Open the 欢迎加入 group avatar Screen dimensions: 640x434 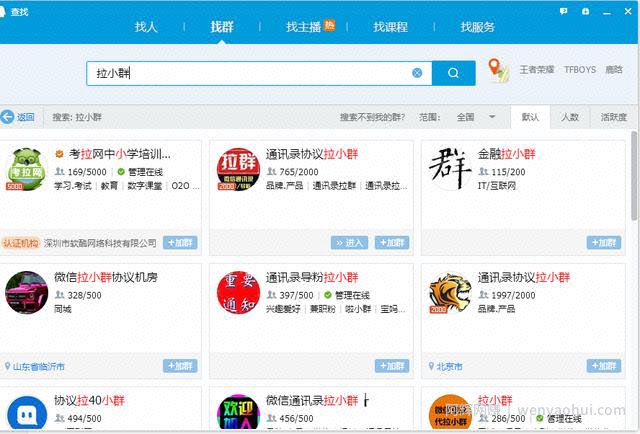[238, 413]
